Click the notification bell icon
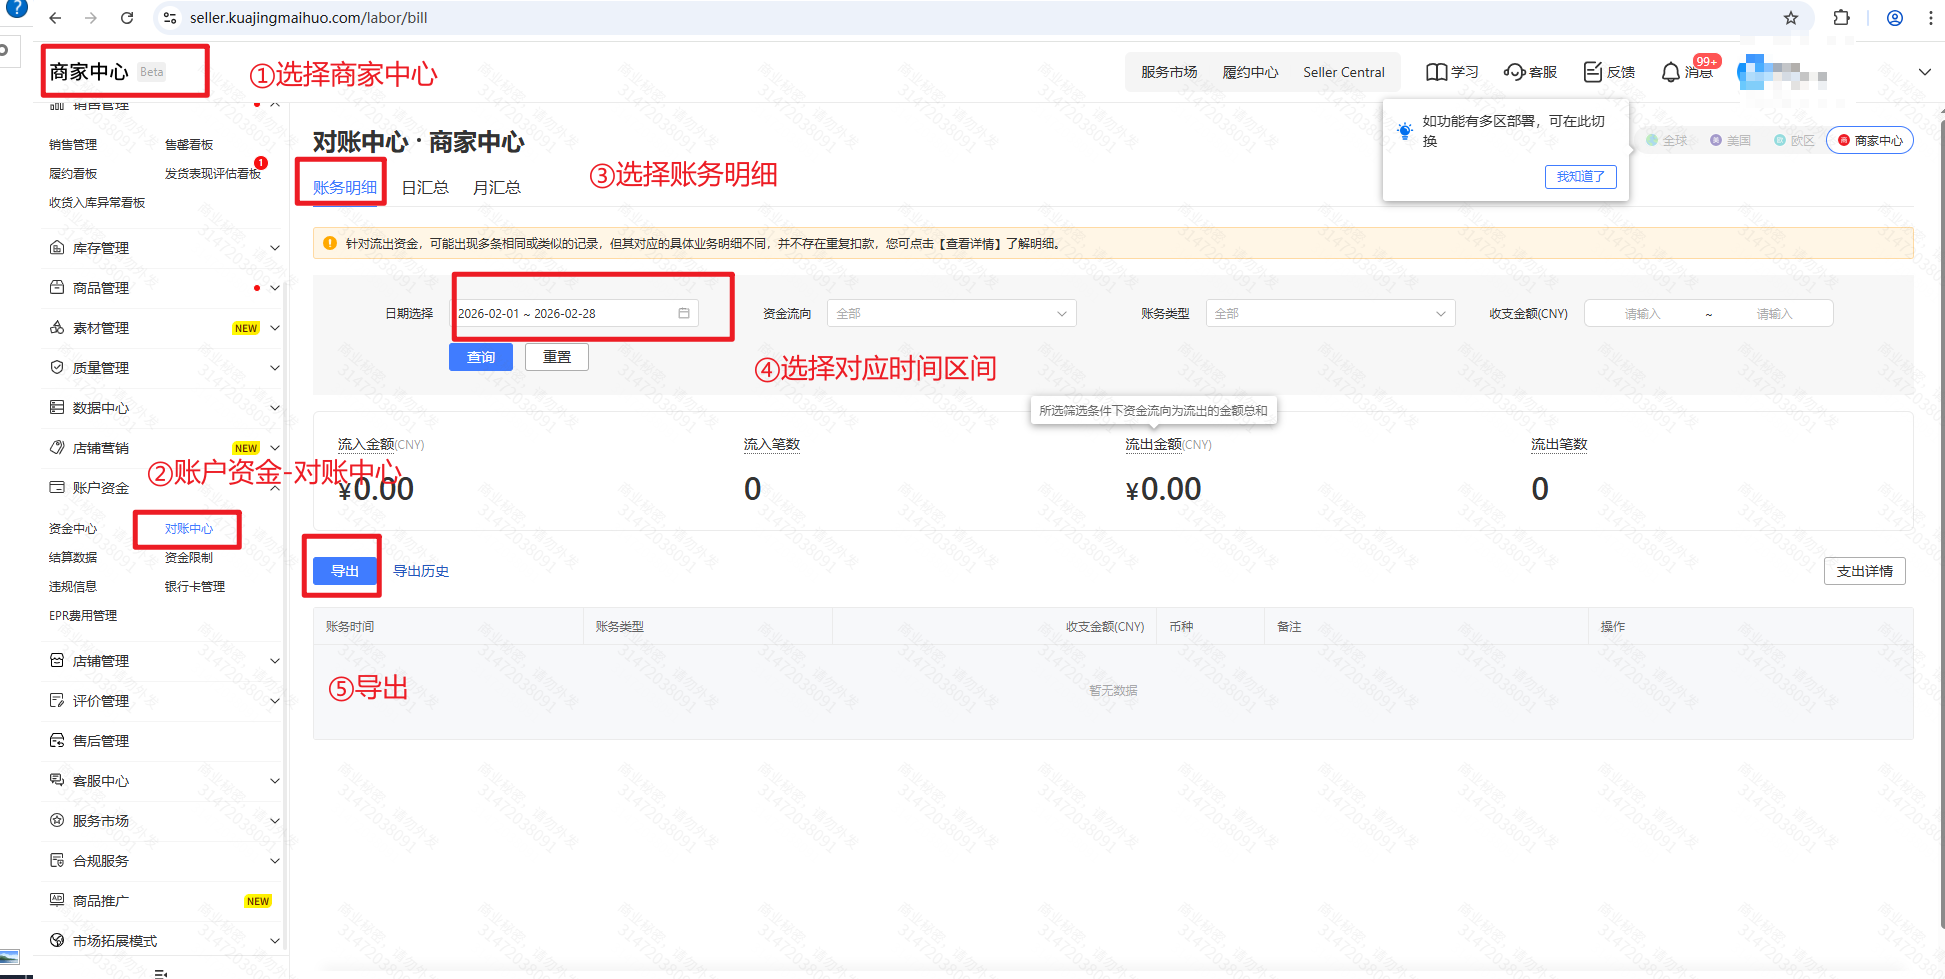1945x979 pixels. pos(1670,73)
